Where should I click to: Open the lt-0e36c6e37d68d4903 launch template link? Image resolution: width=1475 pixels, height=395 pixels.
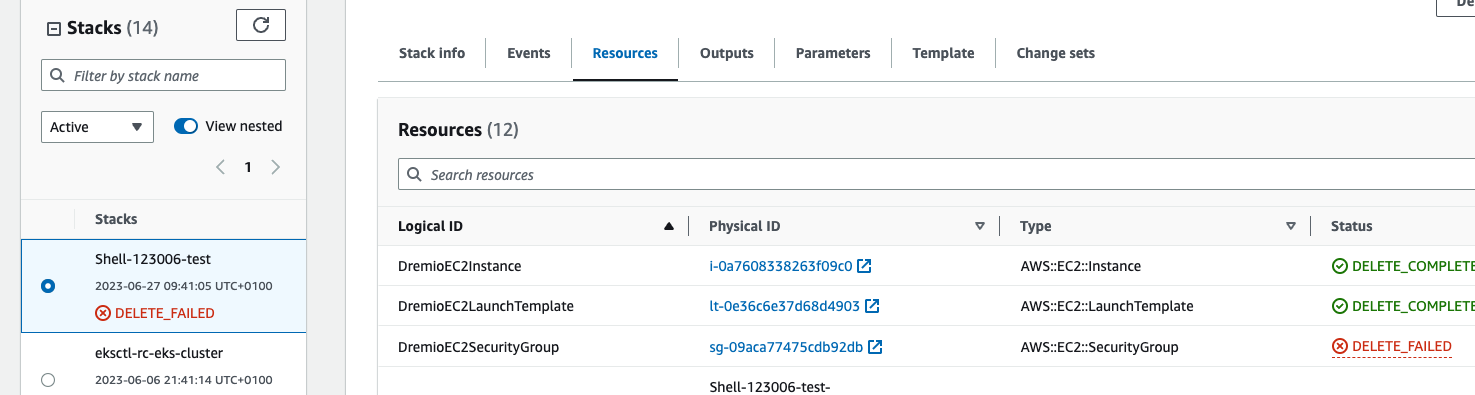pyautogui.click(x=784, y=306)
